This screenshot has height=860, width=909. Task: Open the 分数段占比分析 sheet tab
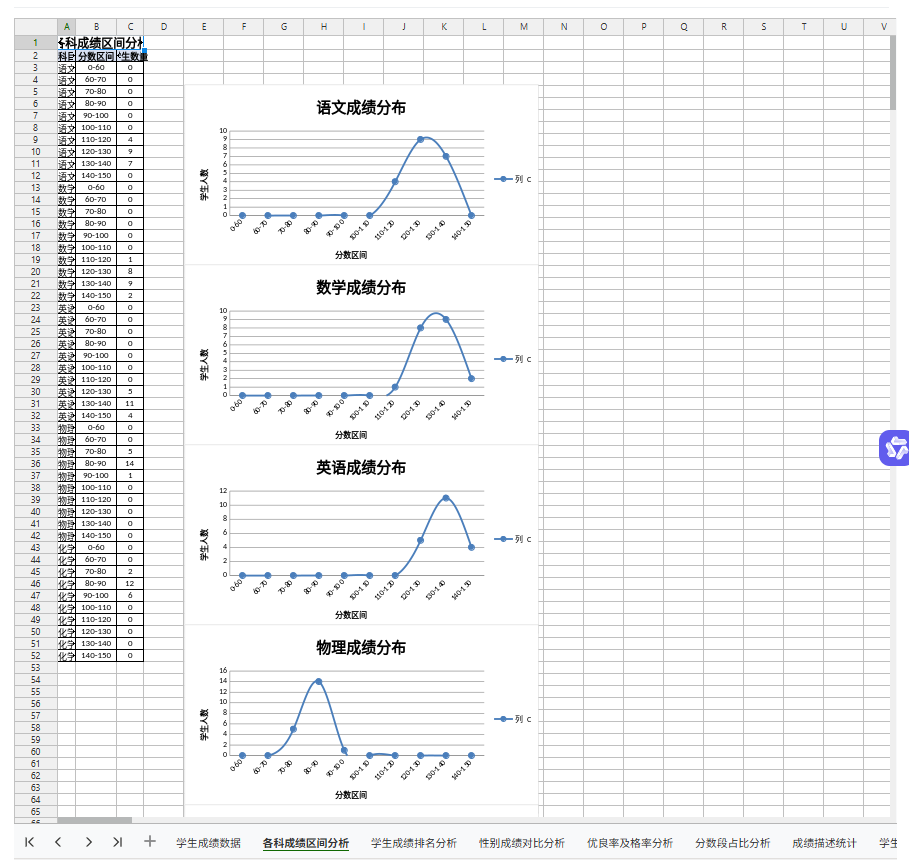pos(732,843)
